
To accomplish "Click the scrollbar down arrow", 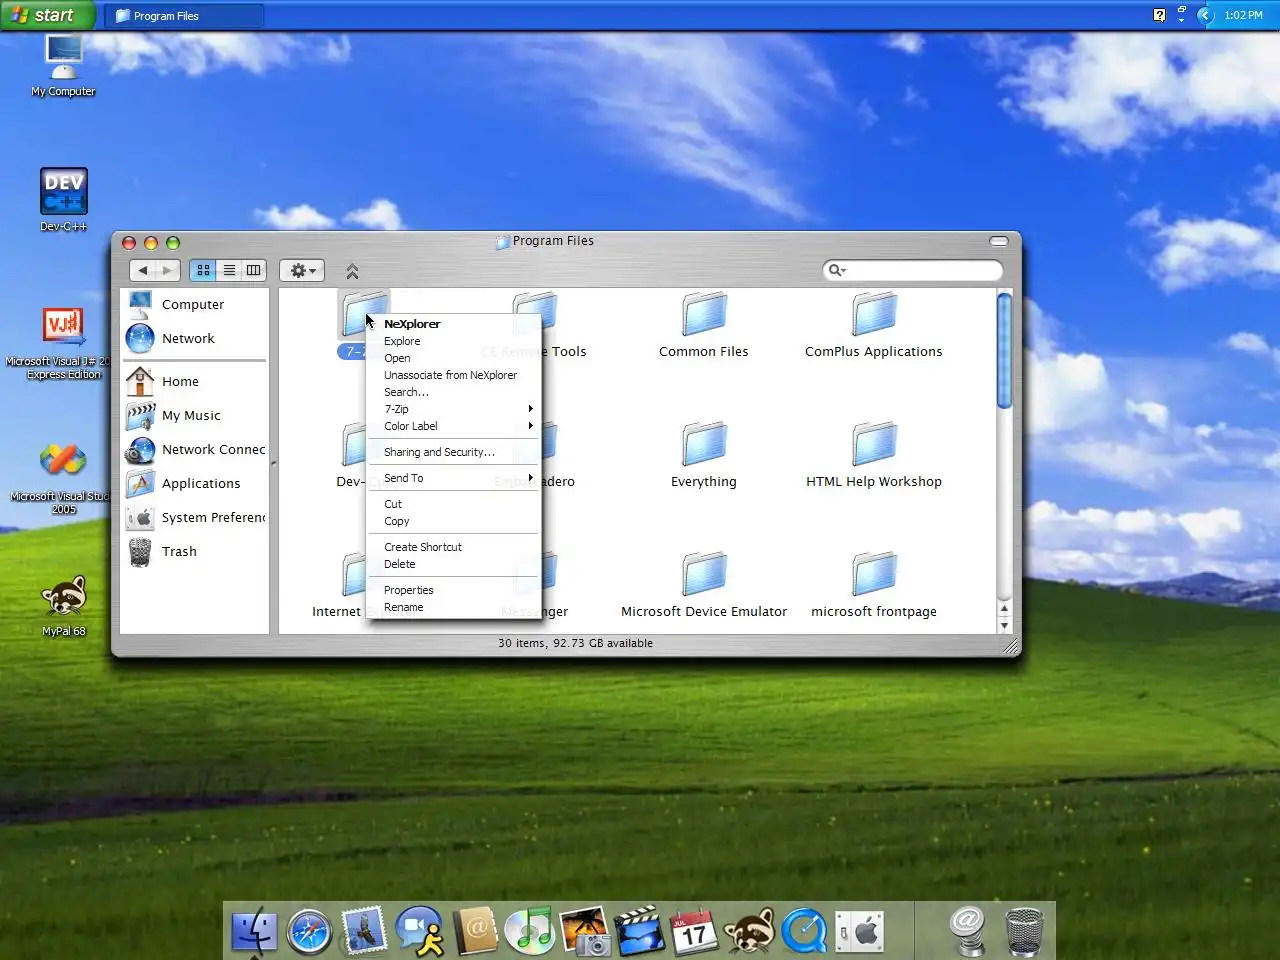I will tap(1004, 625).
